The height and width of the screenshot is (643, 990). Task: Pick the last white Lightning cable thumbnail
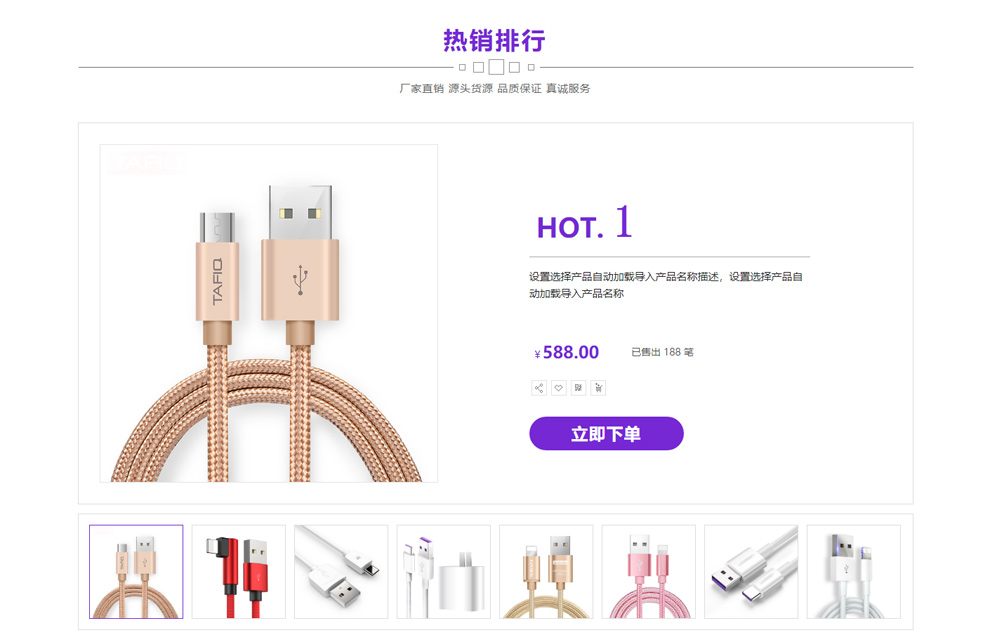point(854,572)
